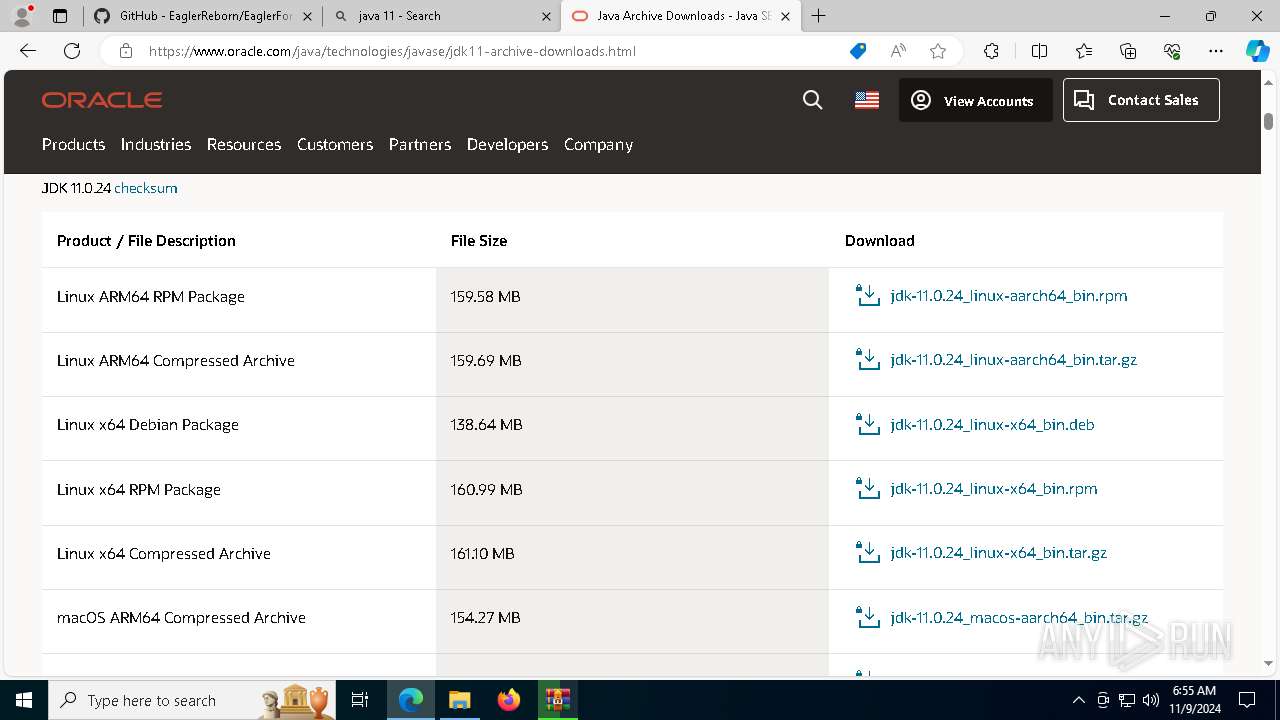Add this page to favorites
Screen dimensions: 1280x720
click(938, 51)
